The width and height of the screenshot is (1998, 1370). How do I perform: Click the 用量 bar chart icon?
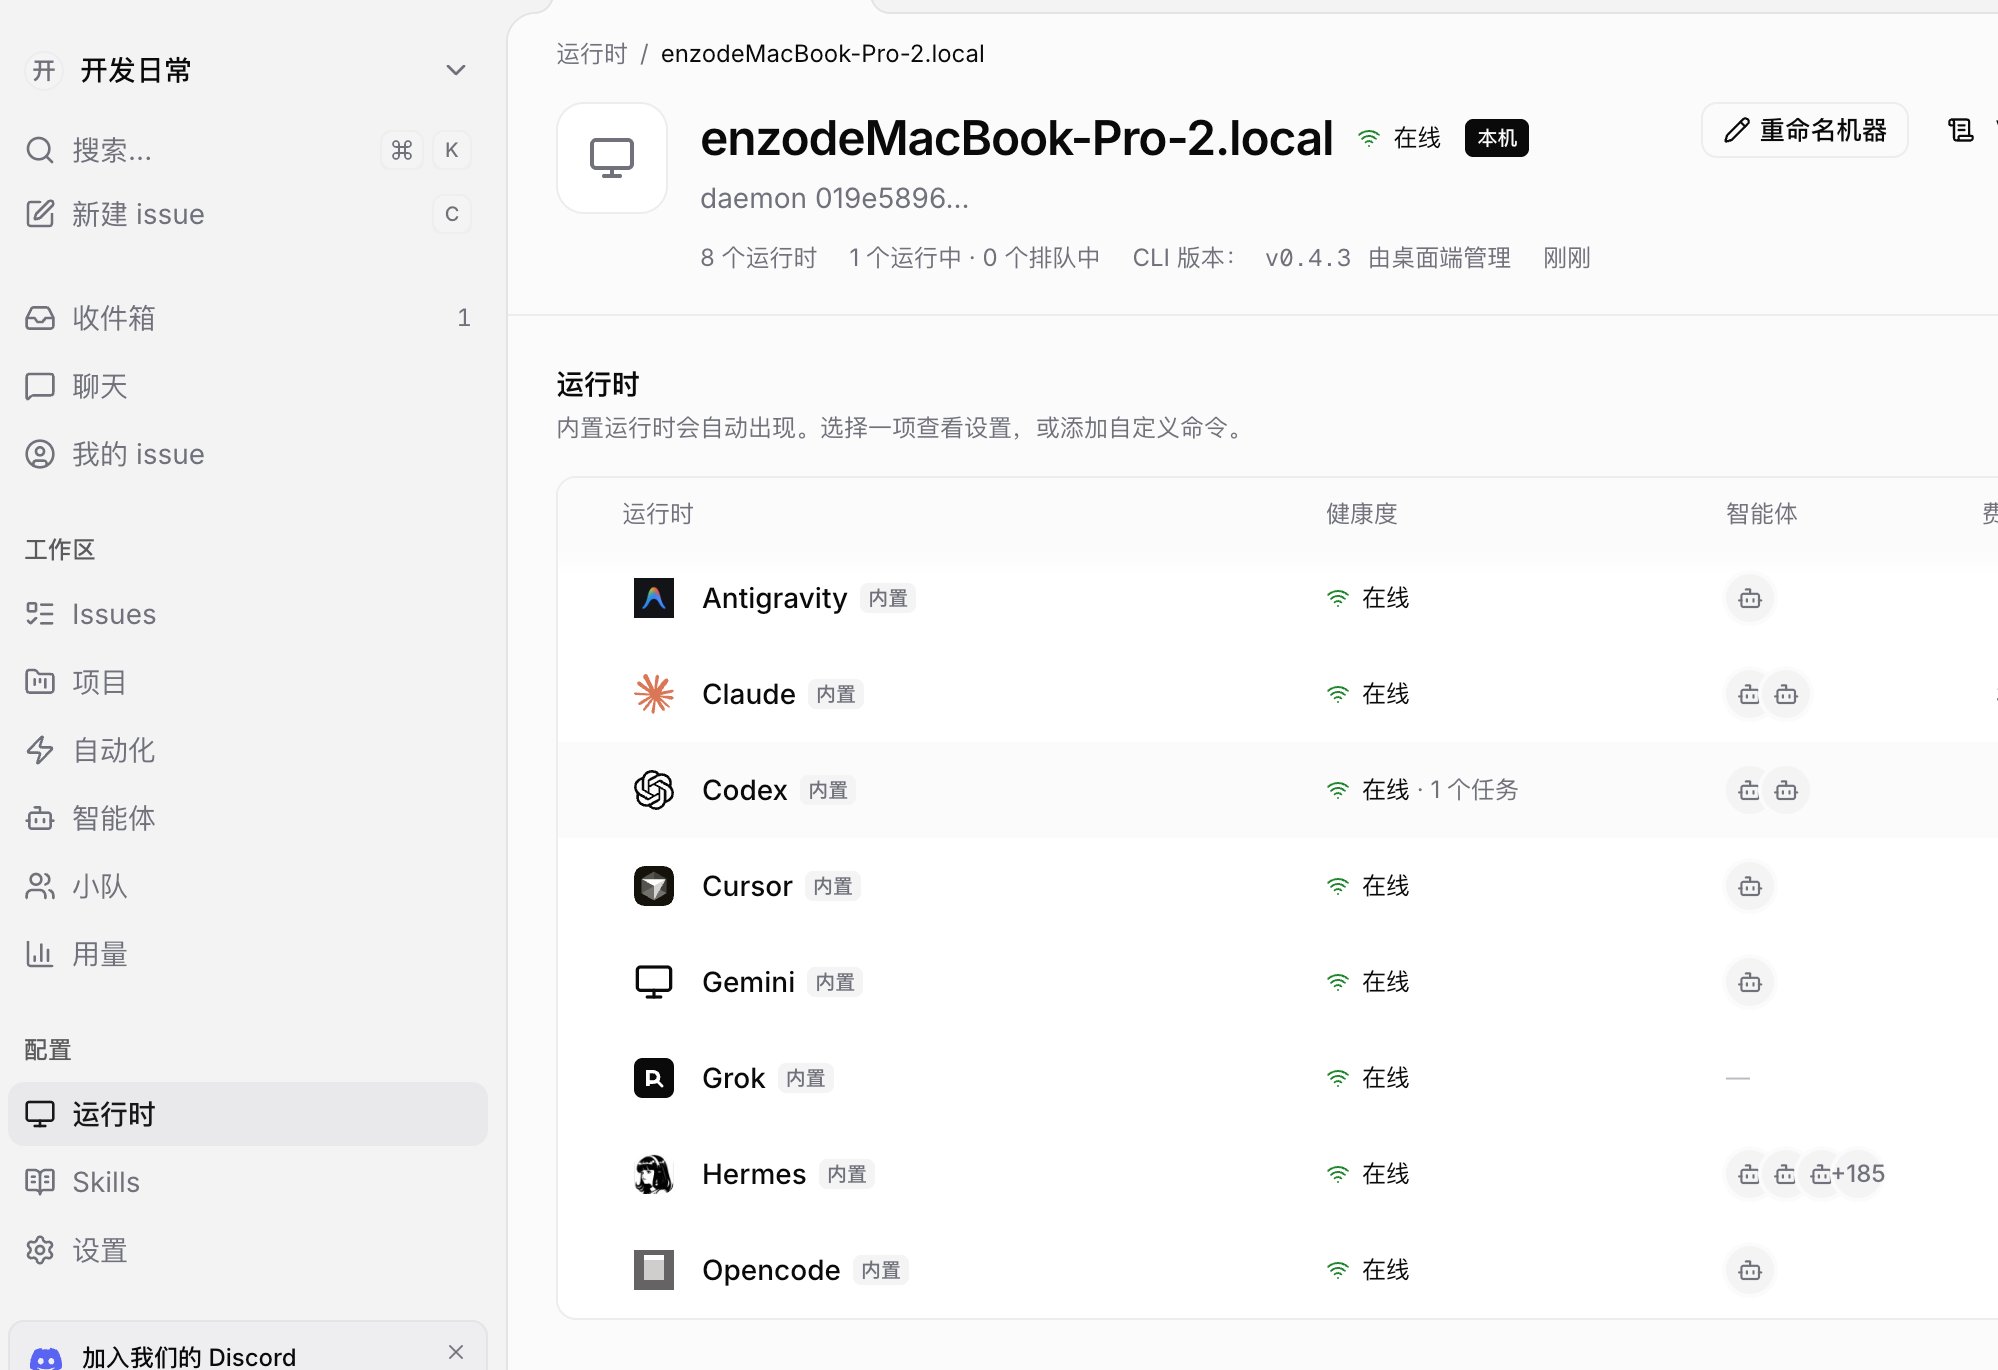(x=40, y=954)
